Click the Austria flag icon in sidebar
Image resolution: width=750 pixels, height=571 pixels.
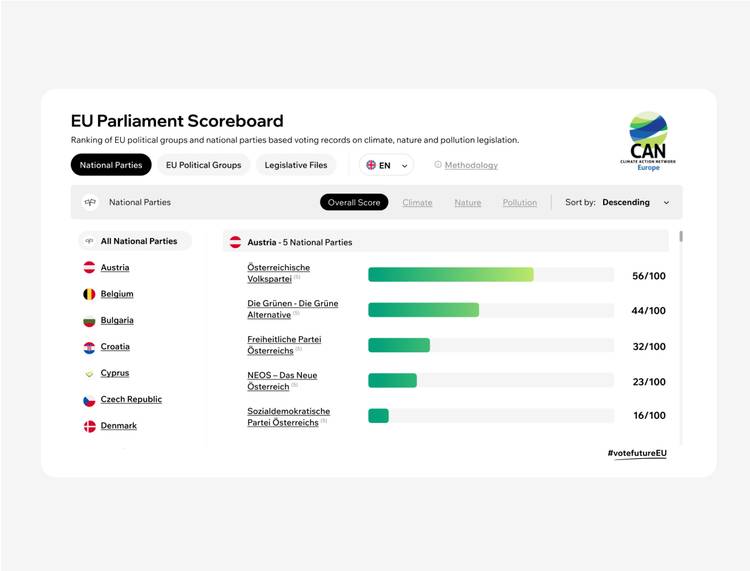(x=89, y=267)
